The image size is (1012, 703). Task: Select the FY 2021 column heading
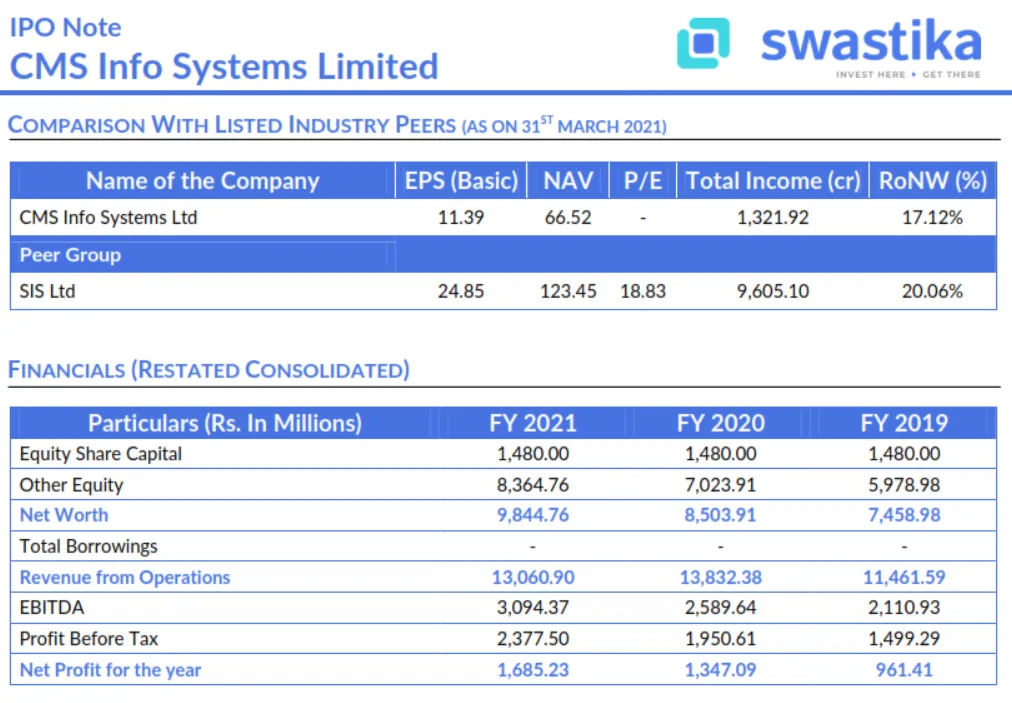pyautogui.click(x=533, y=422)
